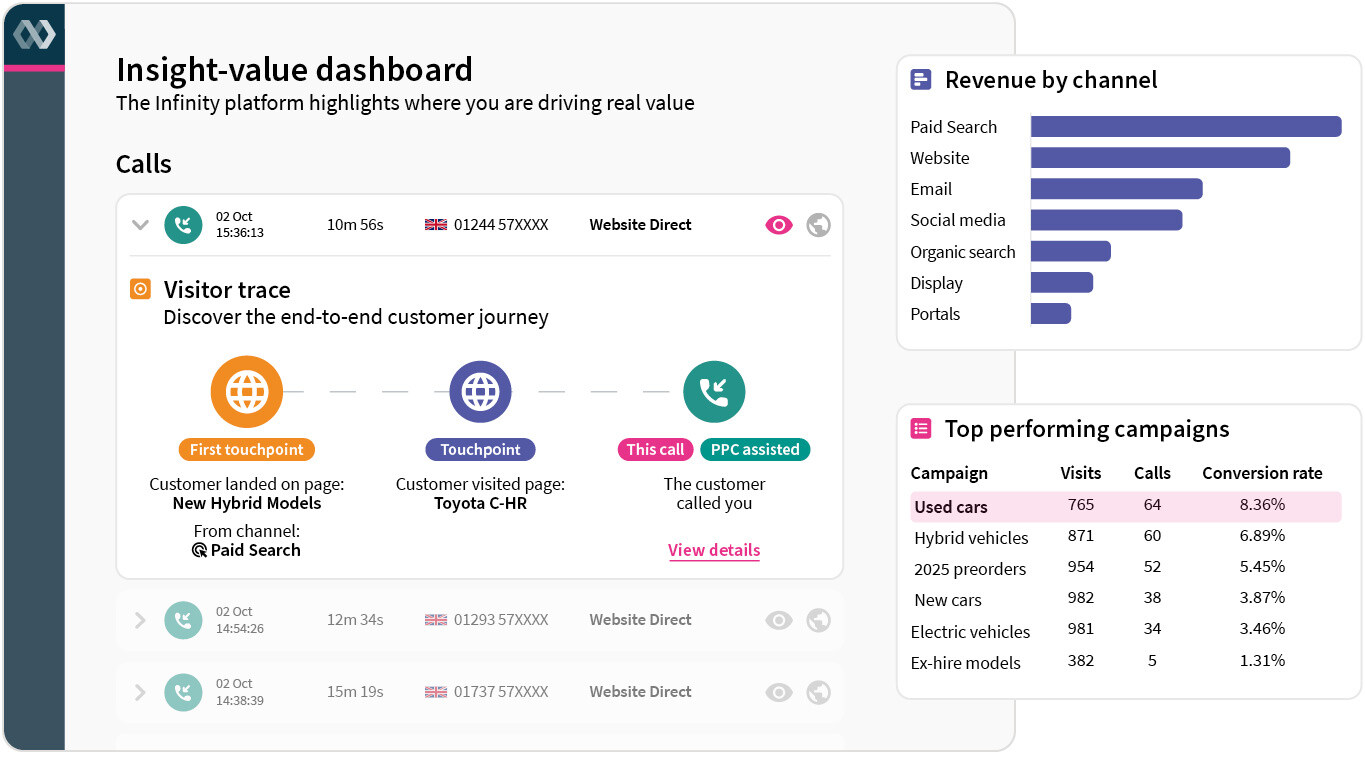1365x758 pixels.
Task: Click the inbound call icon for 15:36:13
Action: pos(183,225)
